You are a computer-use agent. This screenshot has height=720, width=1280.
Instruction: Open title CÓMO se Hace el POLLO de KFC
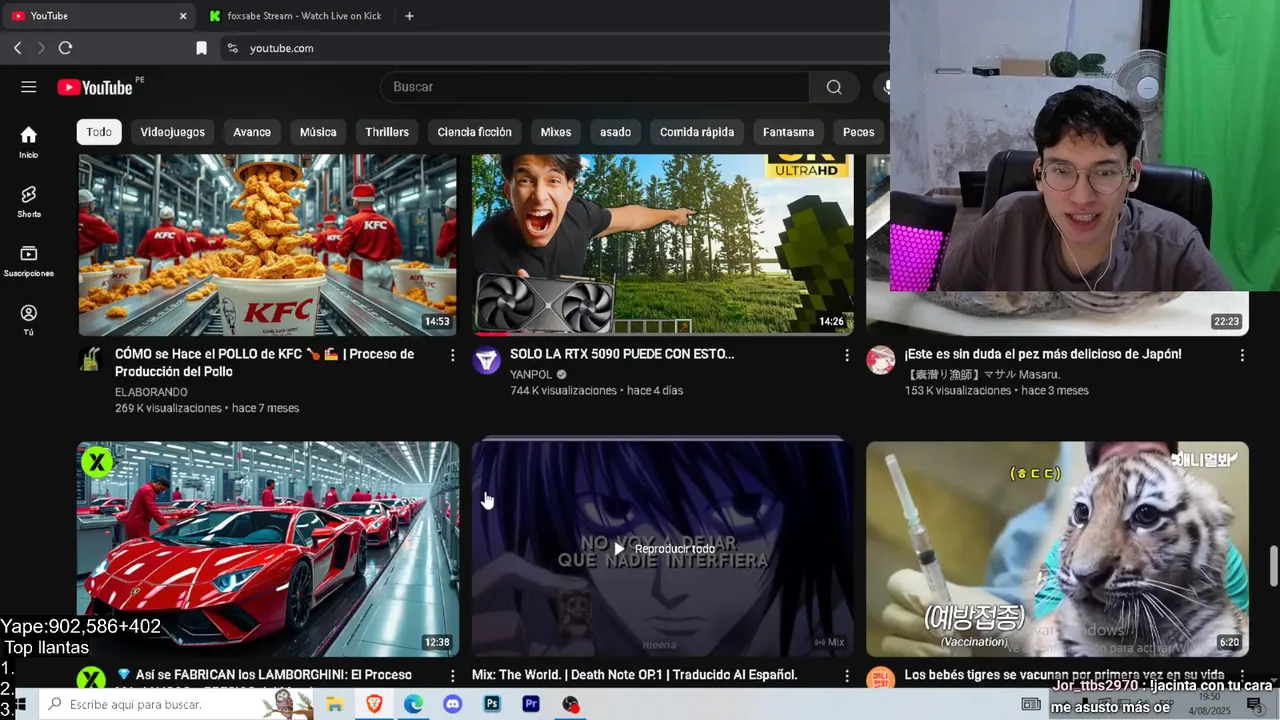(x=264, y=363)
